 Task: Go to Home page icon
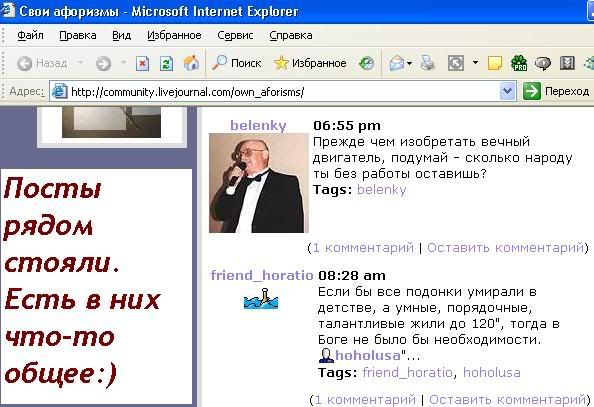pos(191,63)
